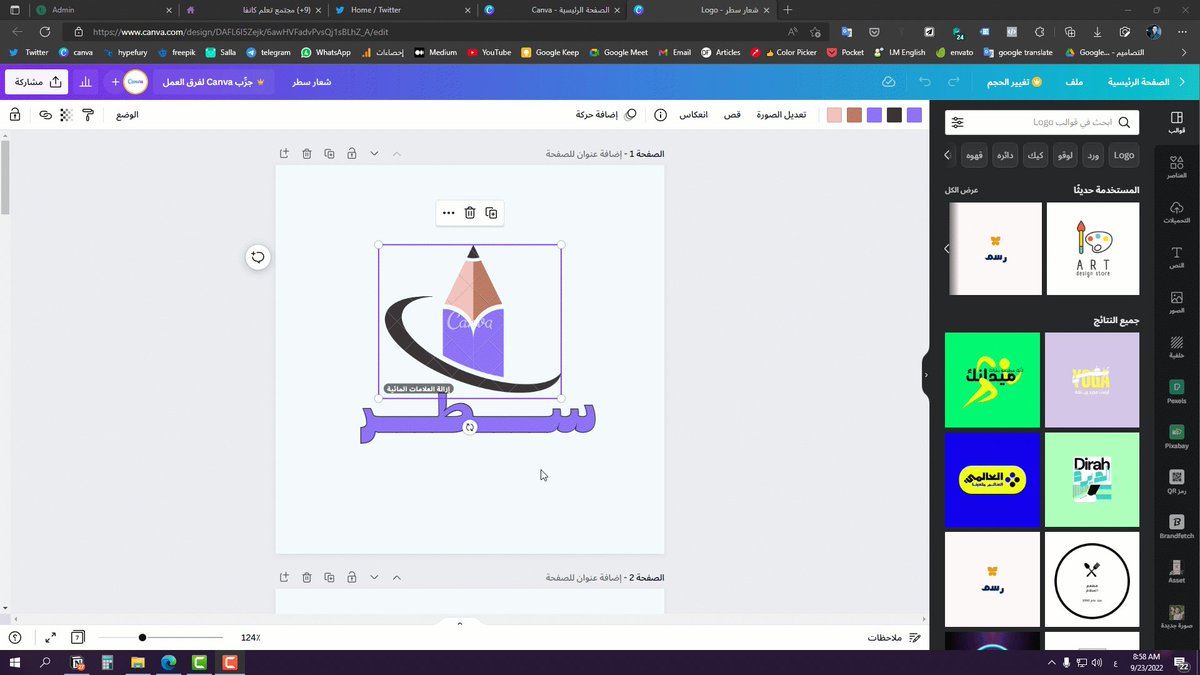The width and height of the screenshot is (1200, 675).
Task: Toggle the lock on page 1
Action: (x=352, y=154)
